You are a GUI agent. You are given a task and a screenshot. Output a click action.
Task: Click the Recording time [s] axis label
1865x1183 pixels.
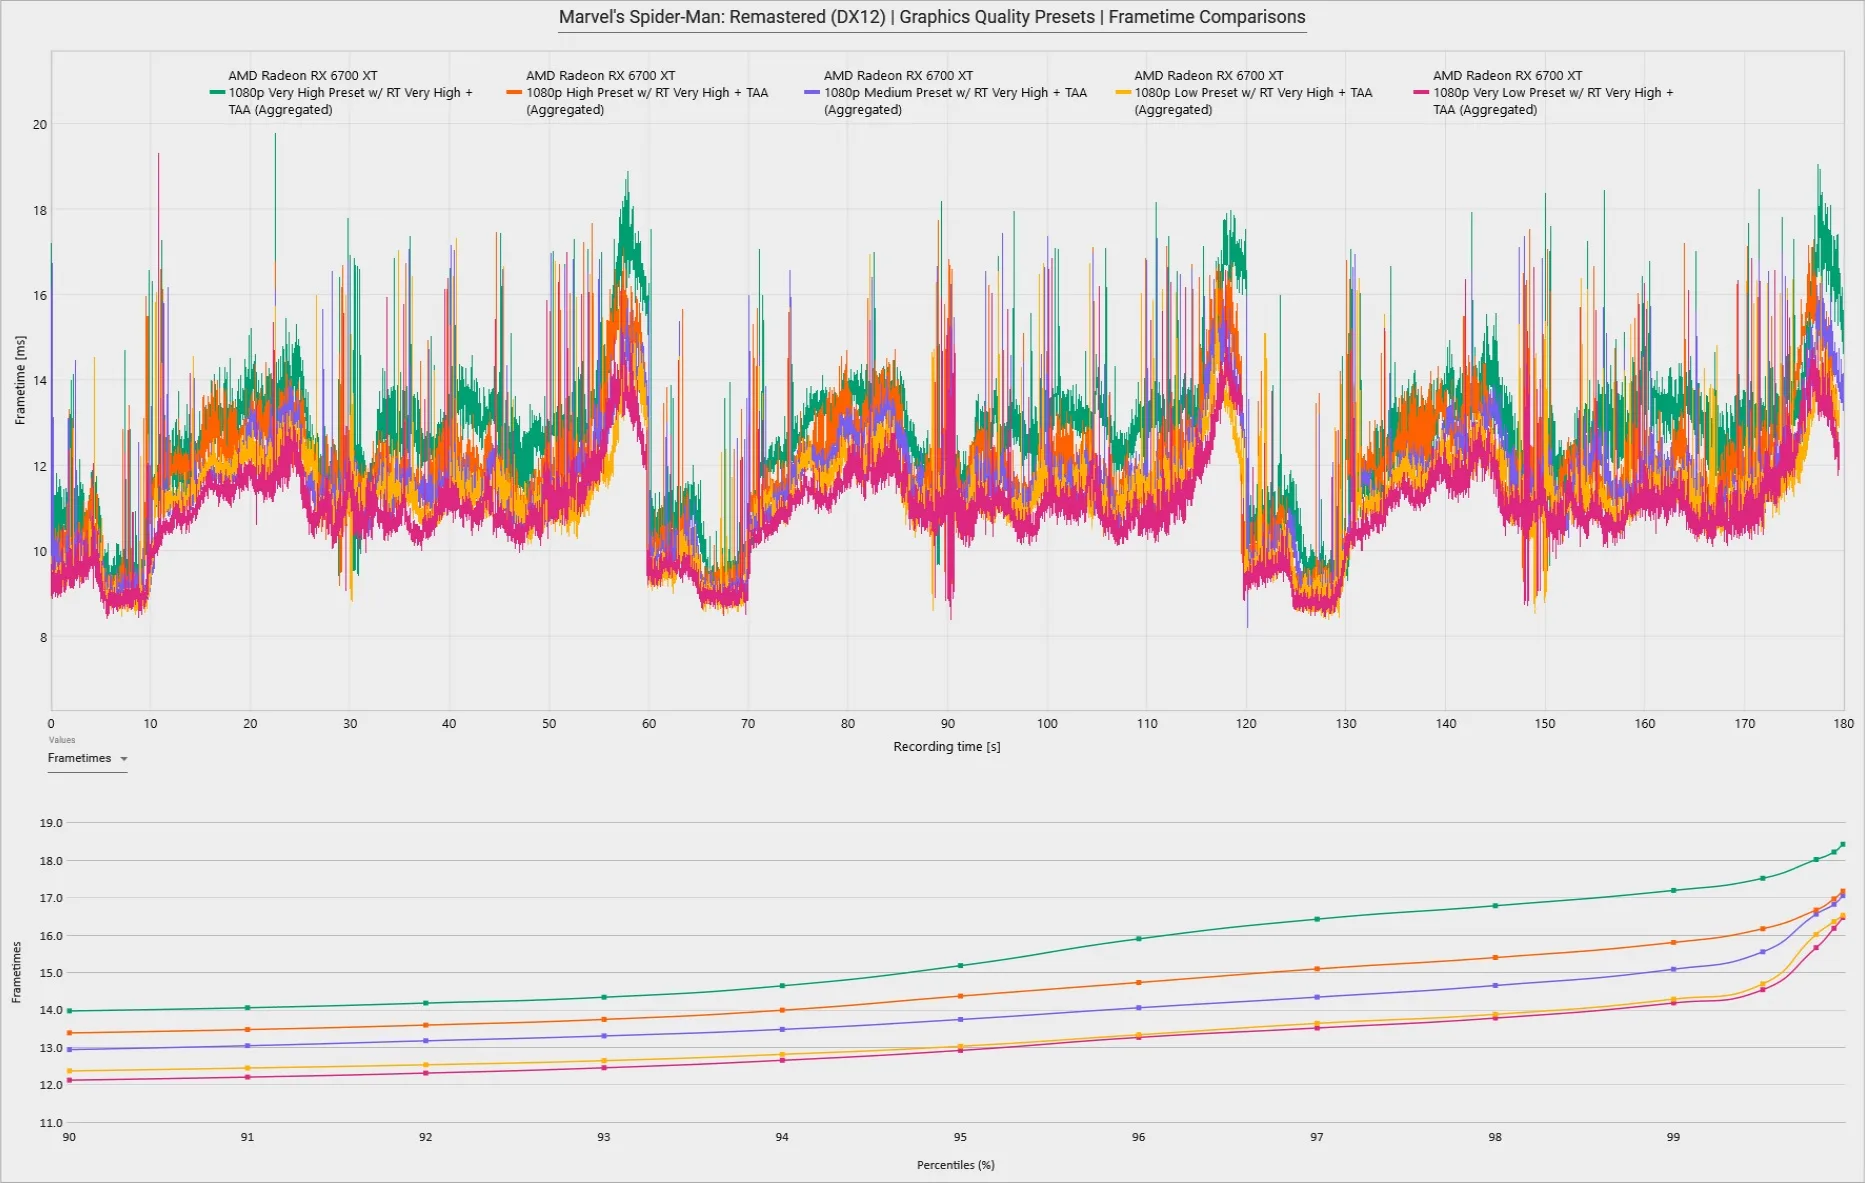tap(947, 747)
